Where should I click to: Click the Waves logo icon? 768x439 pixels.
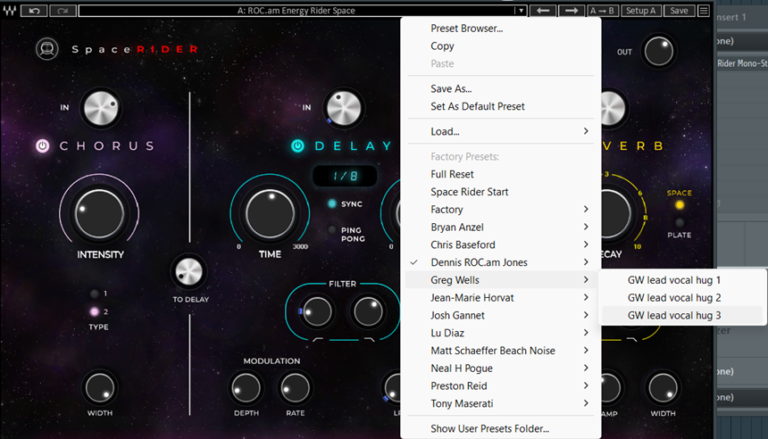9,10
